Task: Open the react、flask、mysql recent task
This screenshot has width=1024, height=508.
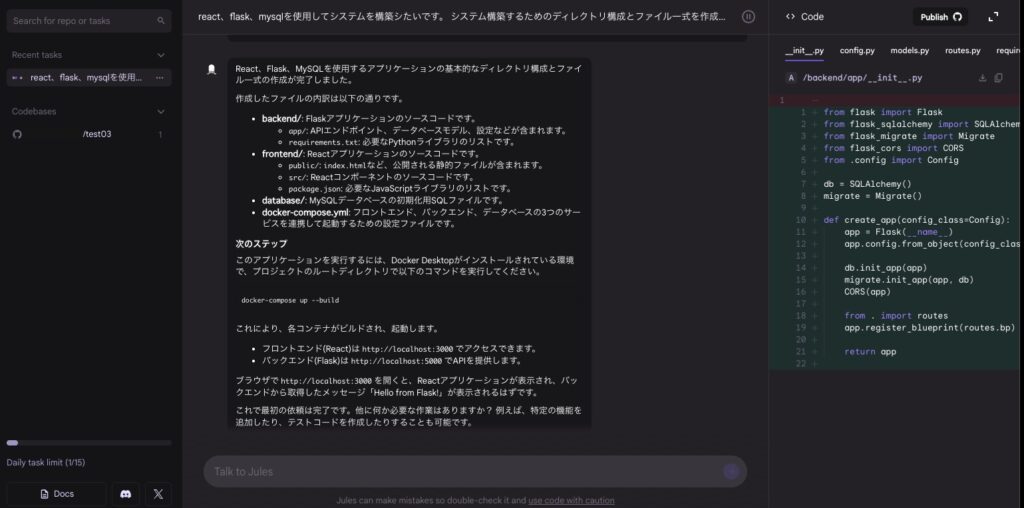Action: (89, 78)
